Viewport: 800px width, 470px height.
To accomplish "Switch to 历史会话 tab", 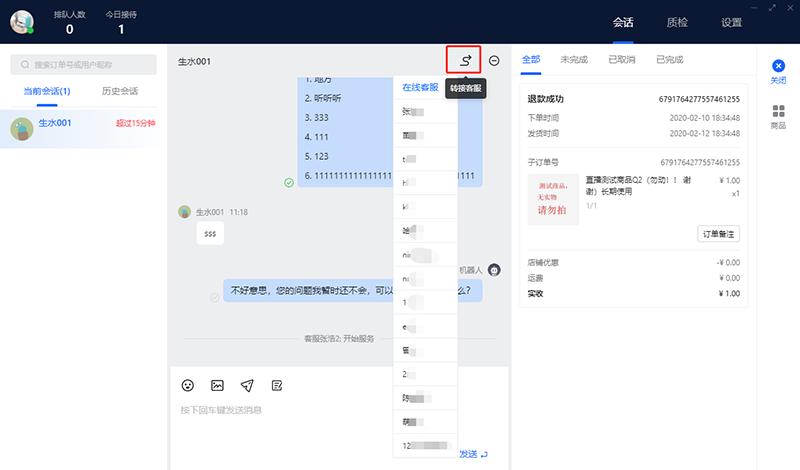I will [x=120, y=91].
